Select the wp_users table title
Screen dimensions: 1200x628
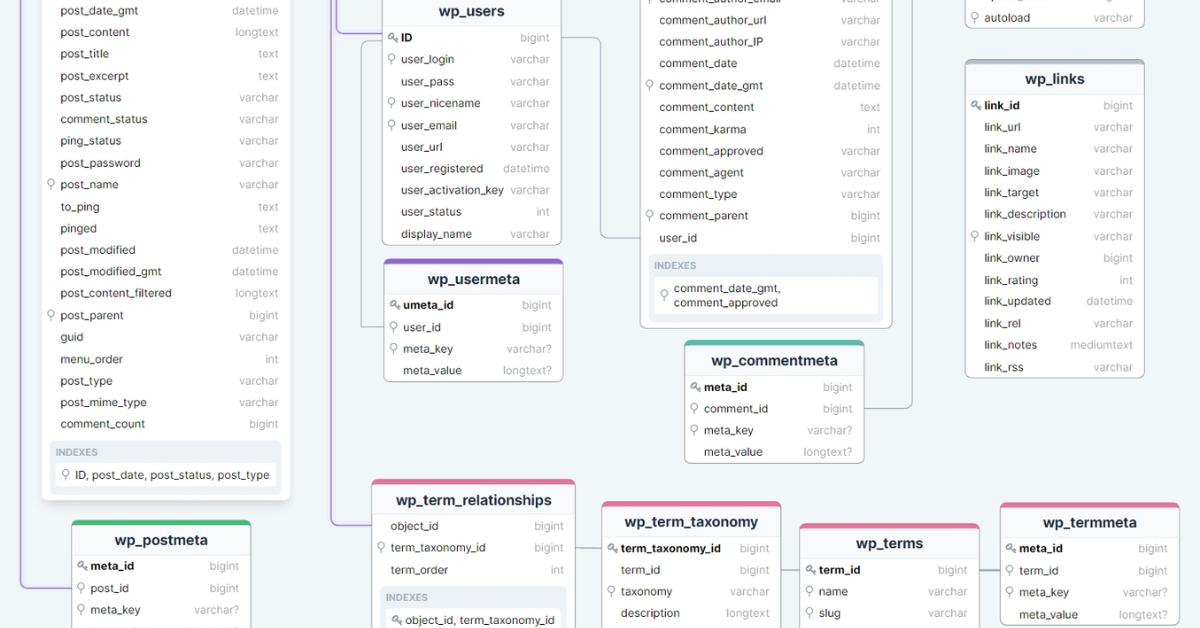point(471,12)
